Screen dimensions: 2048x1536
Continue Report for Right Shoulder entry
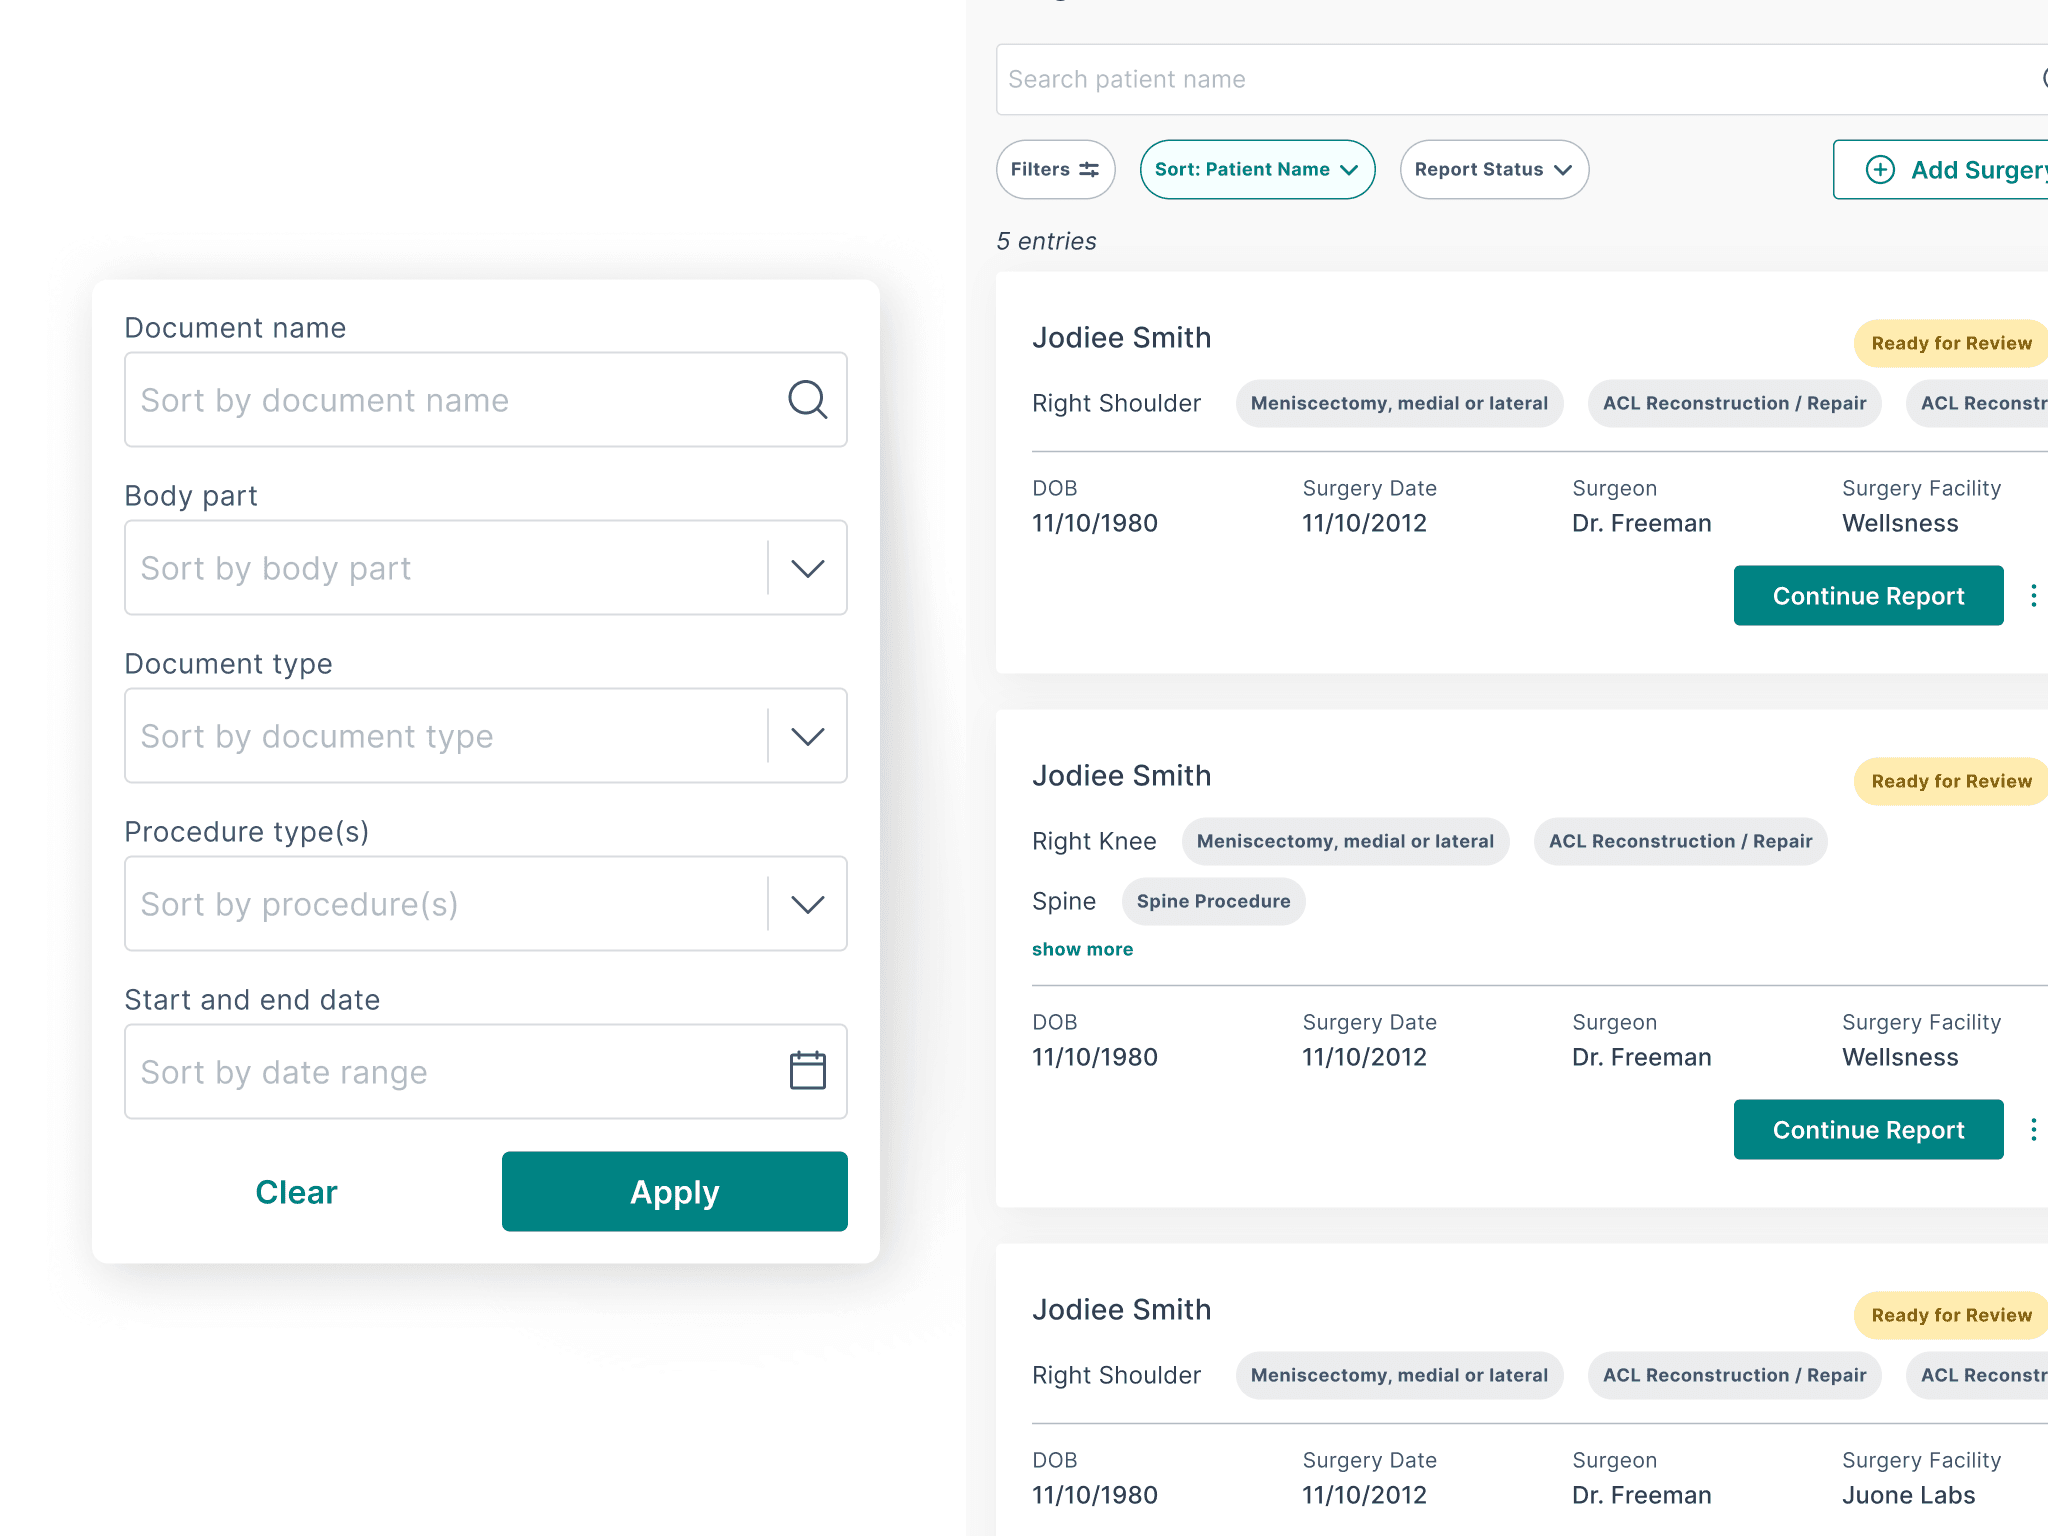click(x=1867, y=596)
